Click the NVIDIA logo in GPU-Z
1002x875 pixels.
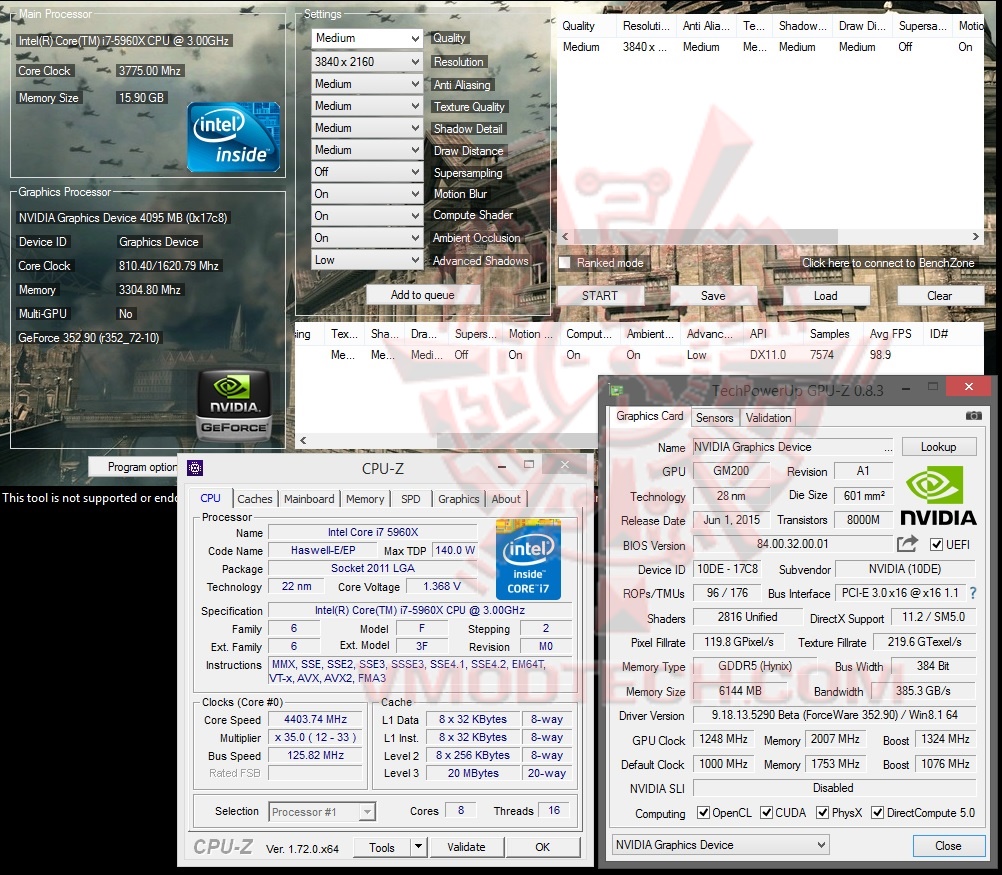(937, 495)
